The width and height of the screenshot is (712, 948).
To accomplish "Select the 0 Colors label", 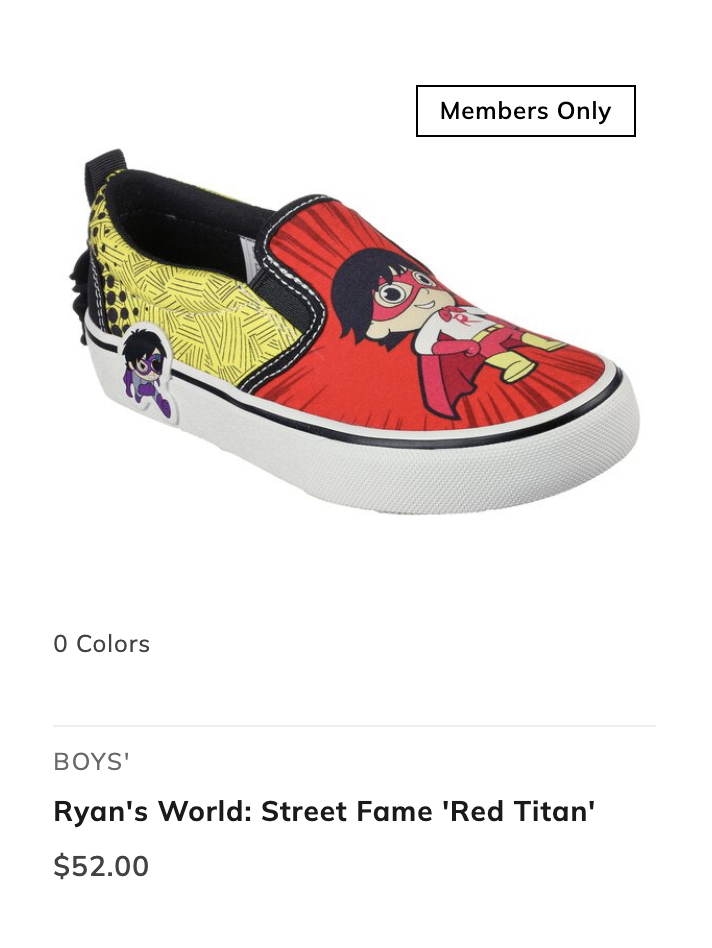I will click(102, 644).
